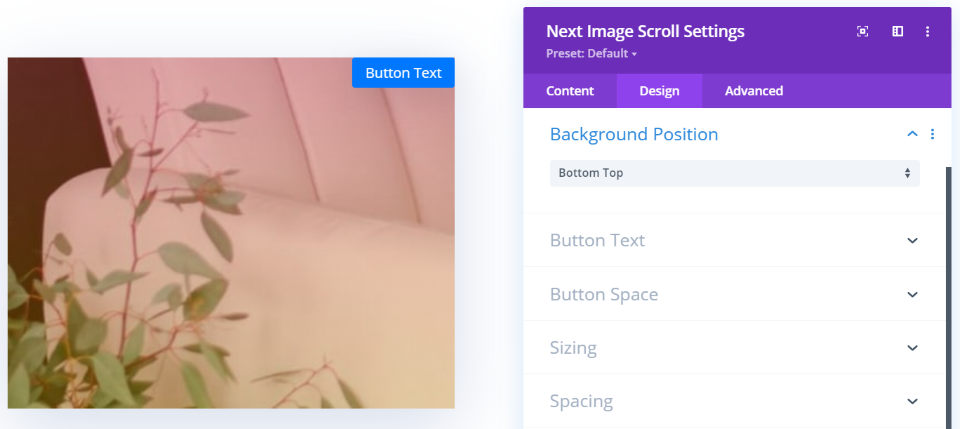Switch to the Content tab
Screen dimensions: 960x429
coord(570,91)
